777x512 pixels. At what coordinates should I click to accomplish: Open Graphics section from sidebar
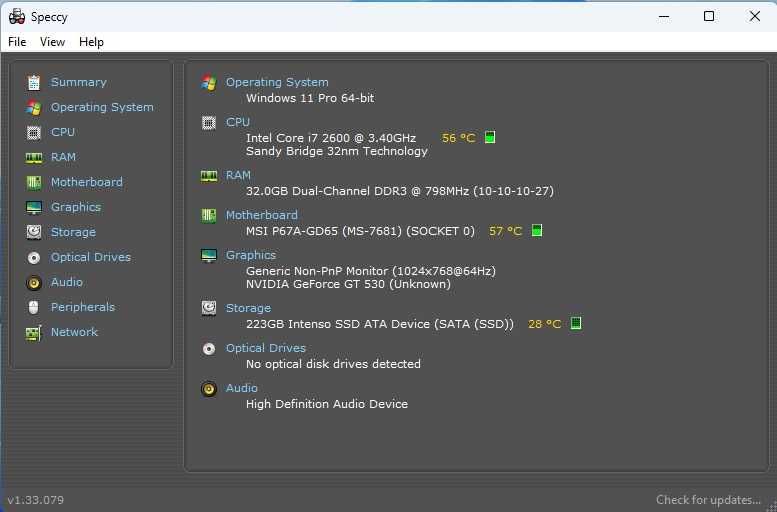76,207
